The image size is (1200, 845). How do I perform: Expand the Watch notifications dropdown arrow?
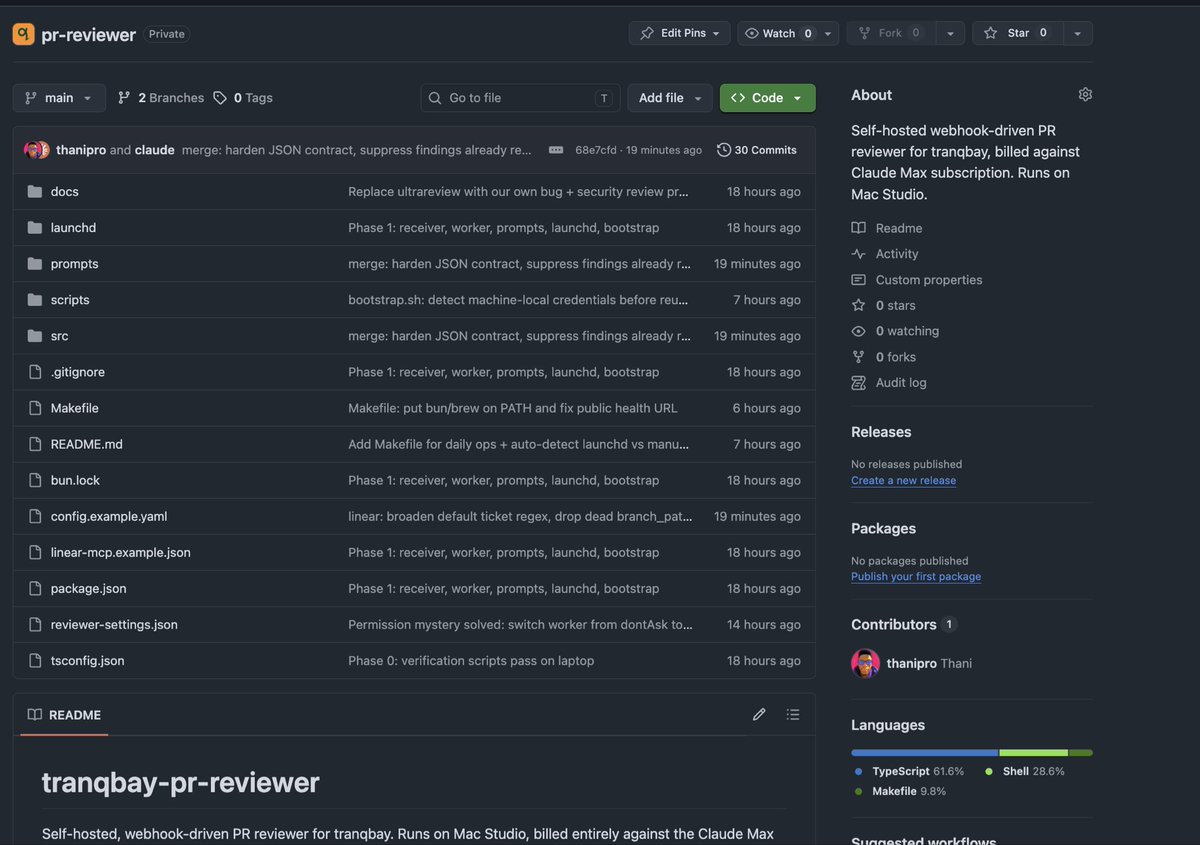(828, 33)
